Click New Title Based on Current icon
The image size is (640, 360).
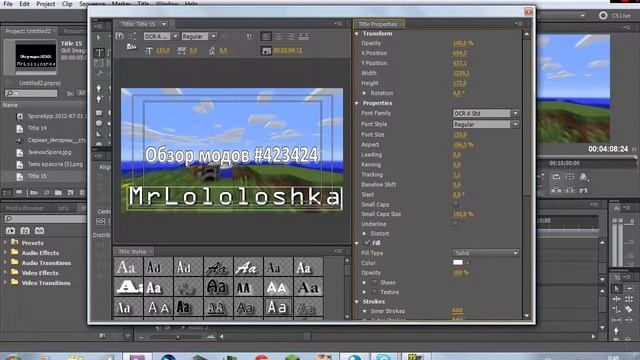click(x=119, y=36)
